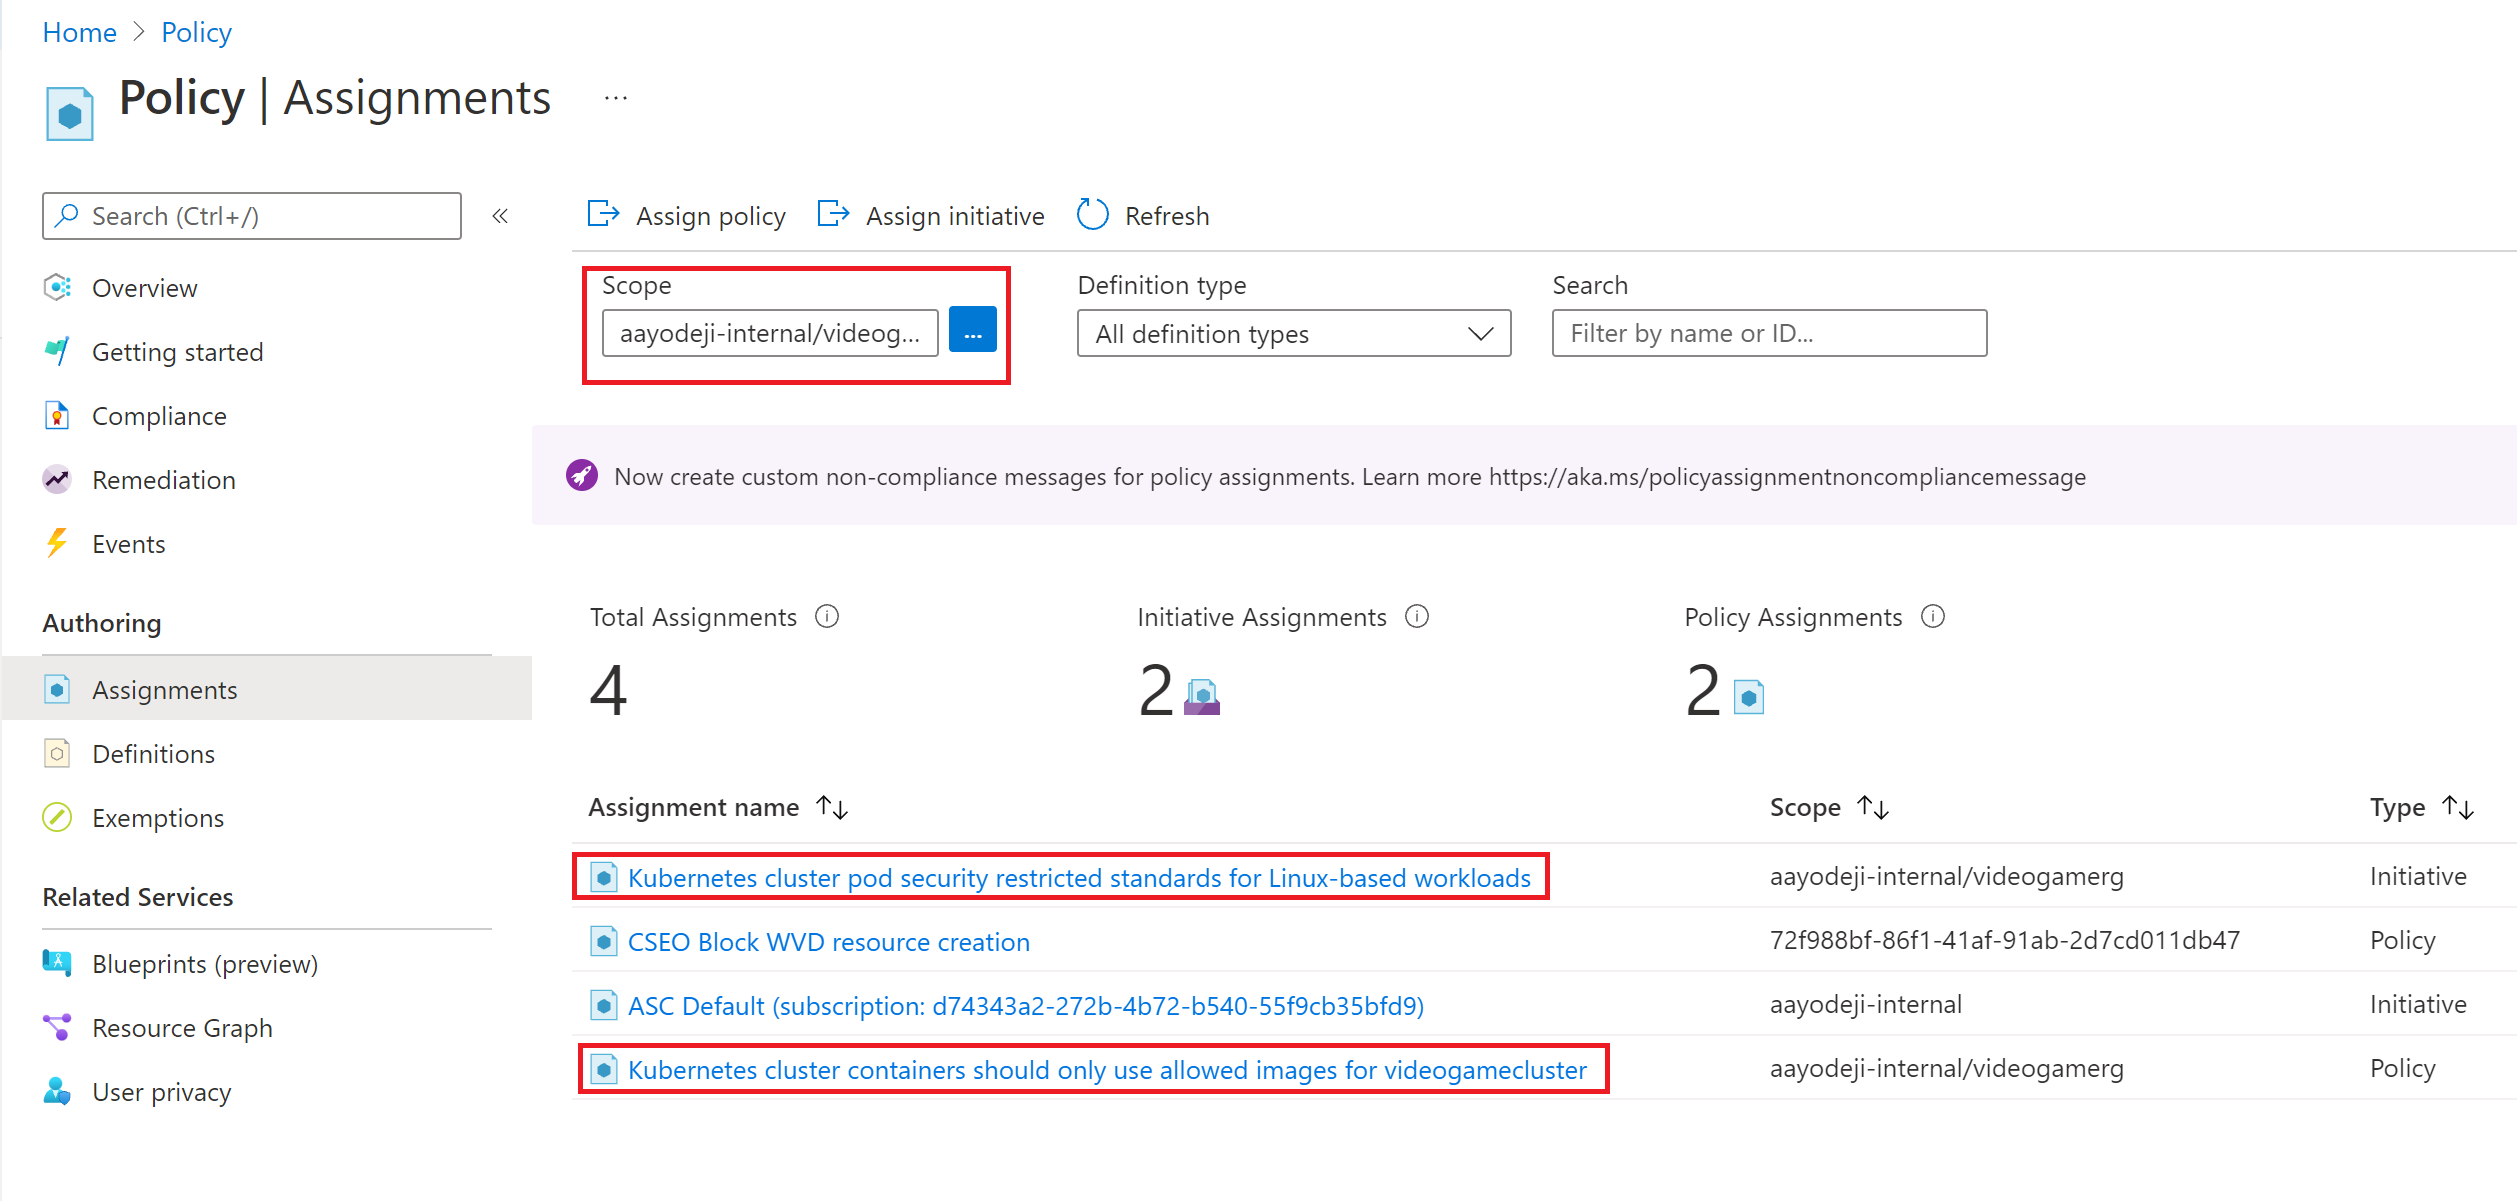Image resolution: width=2517 pixels, height=1201 pixels.
Task: Click Home breadcrumb link
Action: [79, 32]
